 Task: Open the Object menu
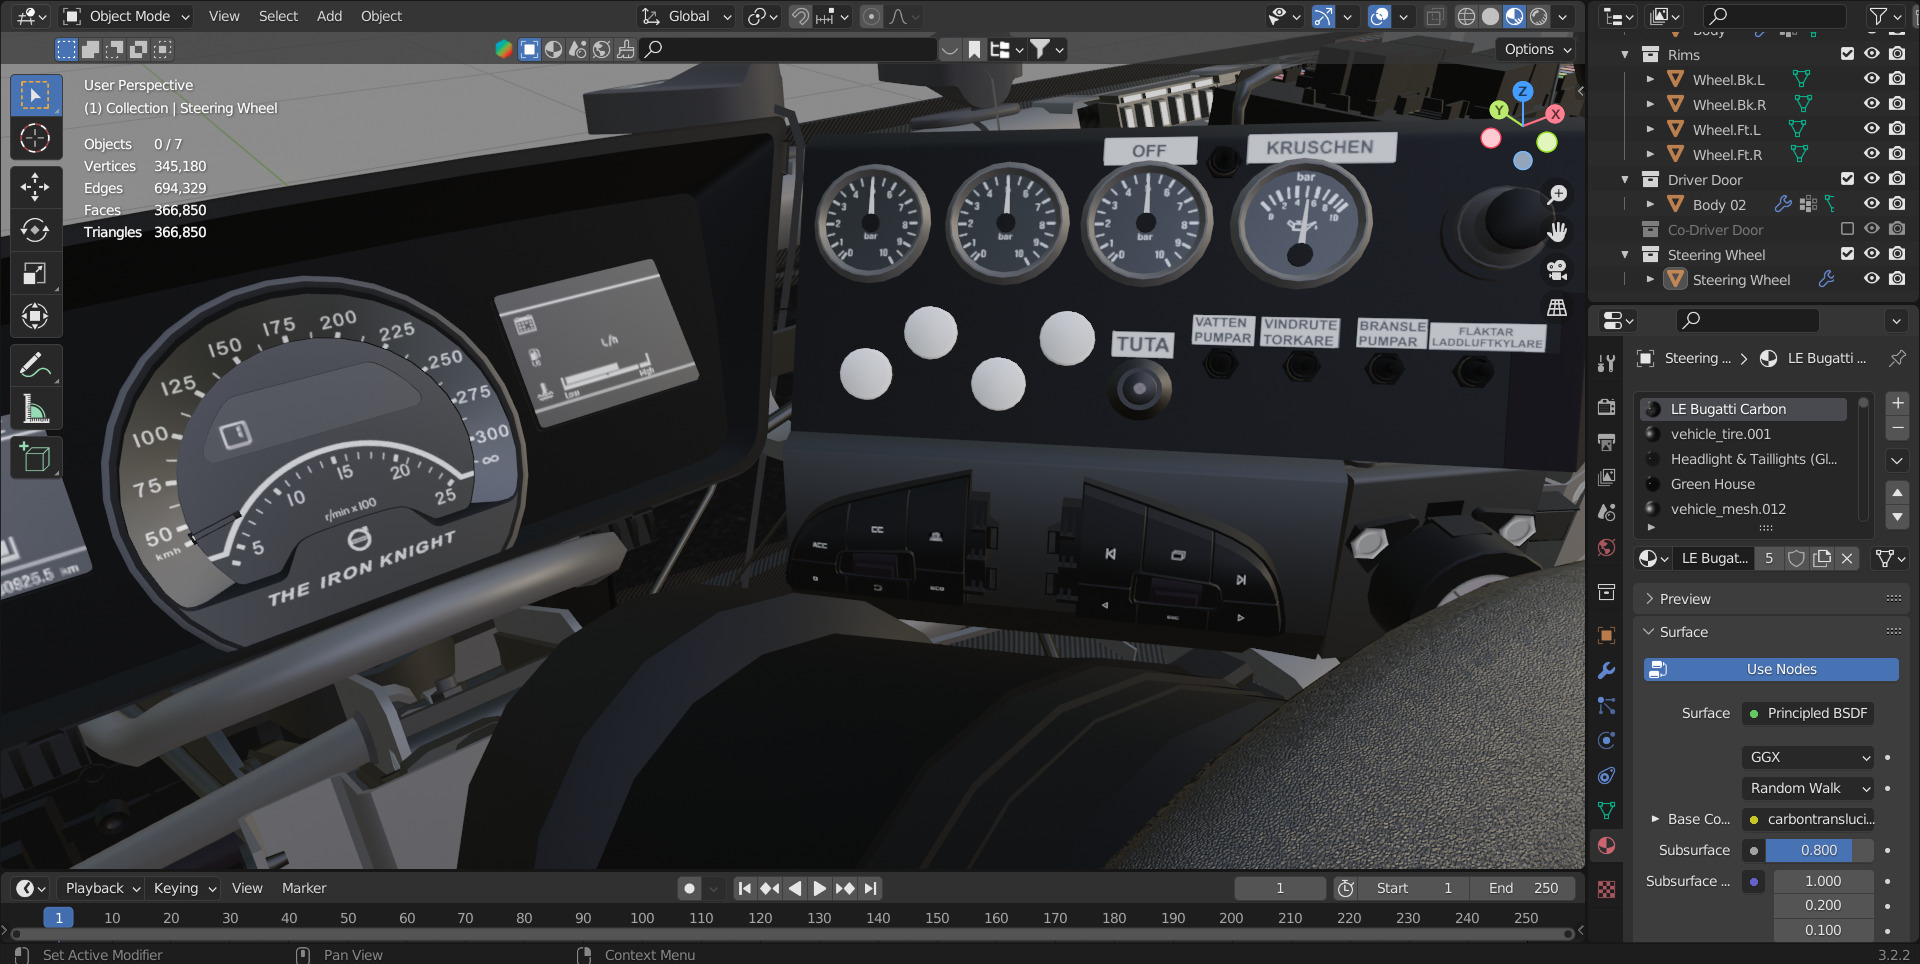point(381,16)
